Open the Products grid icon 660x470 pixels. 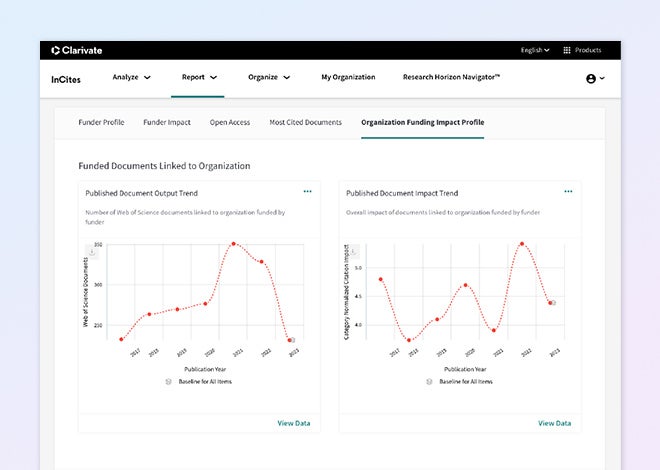[x=567, y=50]
